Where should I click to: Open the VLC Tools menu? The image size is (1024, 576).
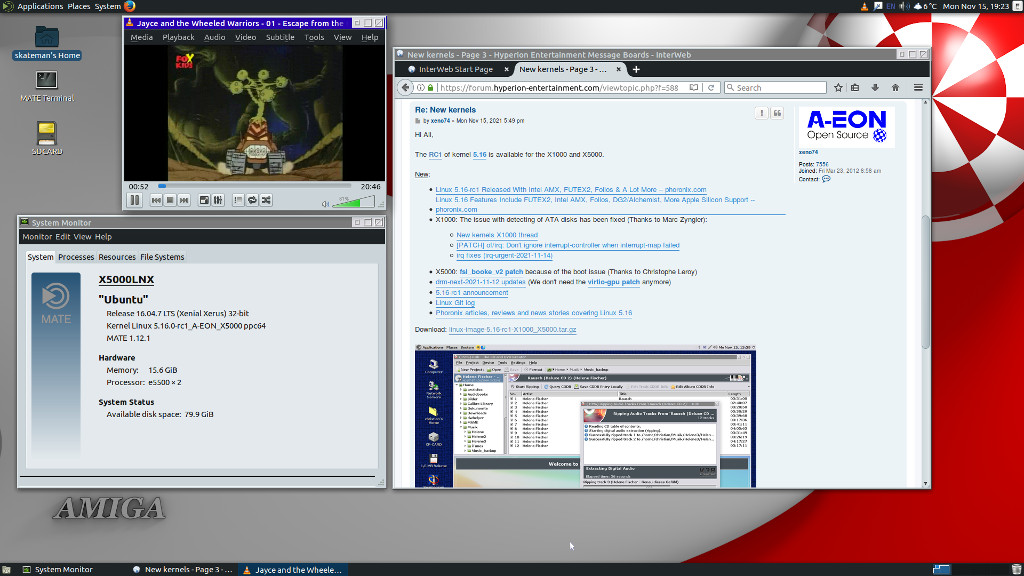[314, 37]
